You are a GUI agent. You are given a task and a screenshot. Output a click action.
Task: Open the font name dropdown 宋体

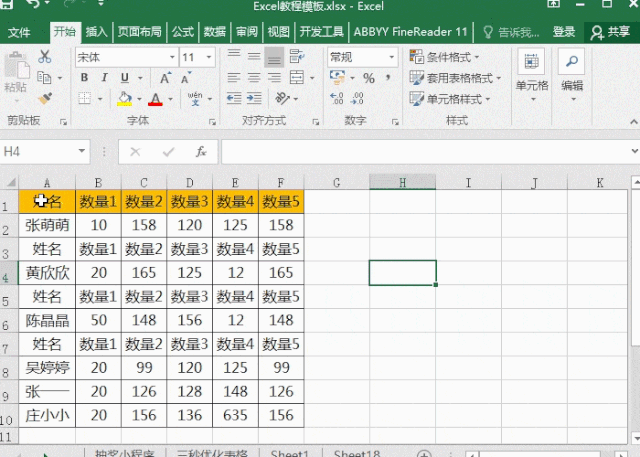[x=173, y=57]
